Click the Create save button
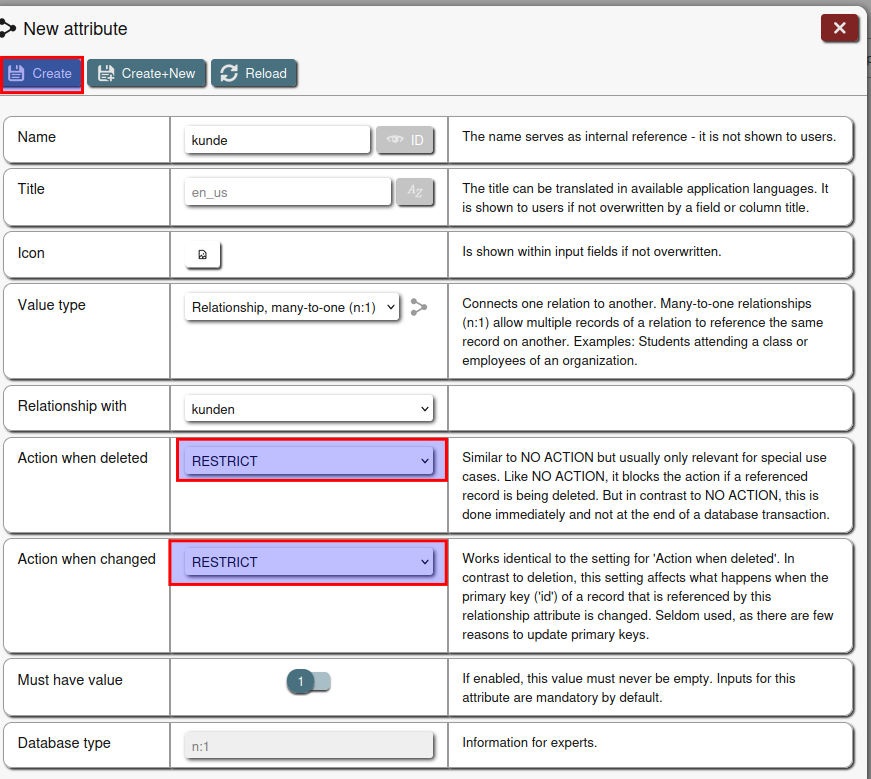Image resolution: width=871 pixels, height=779 pixels. pos(42,74)
